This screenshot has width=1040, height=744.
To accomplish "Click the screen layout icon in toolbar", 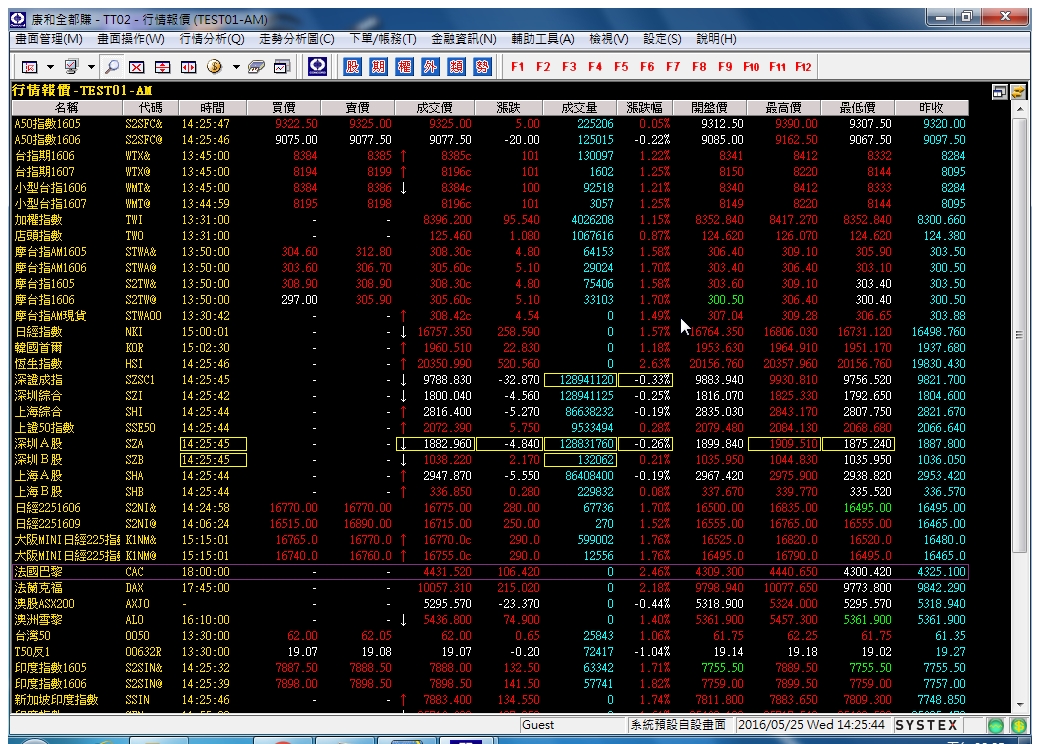I will [x=29, y=67].
